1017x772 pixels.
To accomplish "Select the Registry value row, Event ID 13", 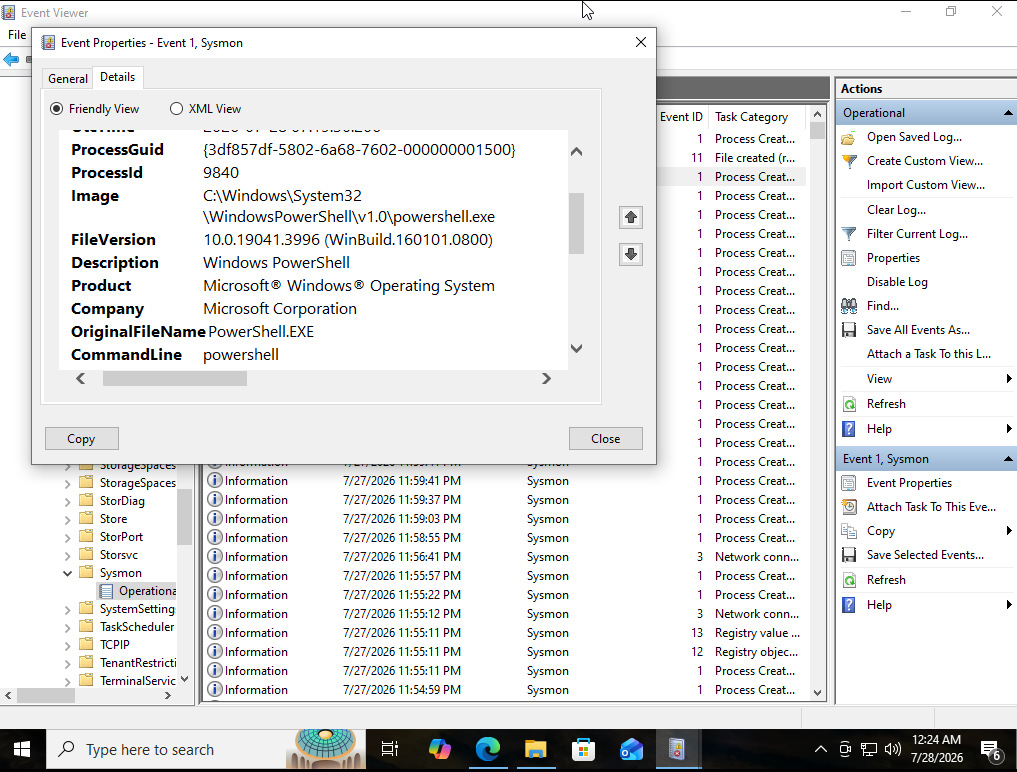I will pos(506,633).
